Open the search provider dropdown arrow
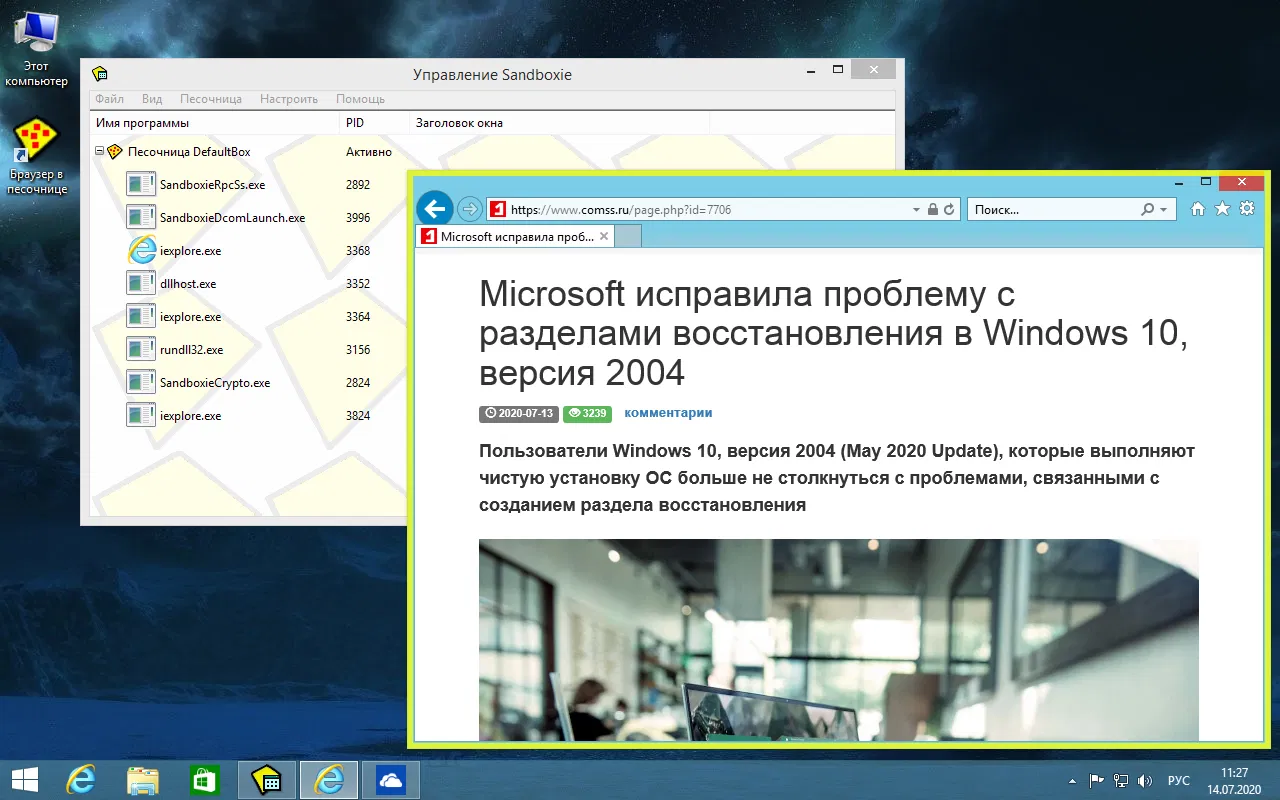Image resolution: width=1280 pixels, height=800 pixels. (1162, 210)
